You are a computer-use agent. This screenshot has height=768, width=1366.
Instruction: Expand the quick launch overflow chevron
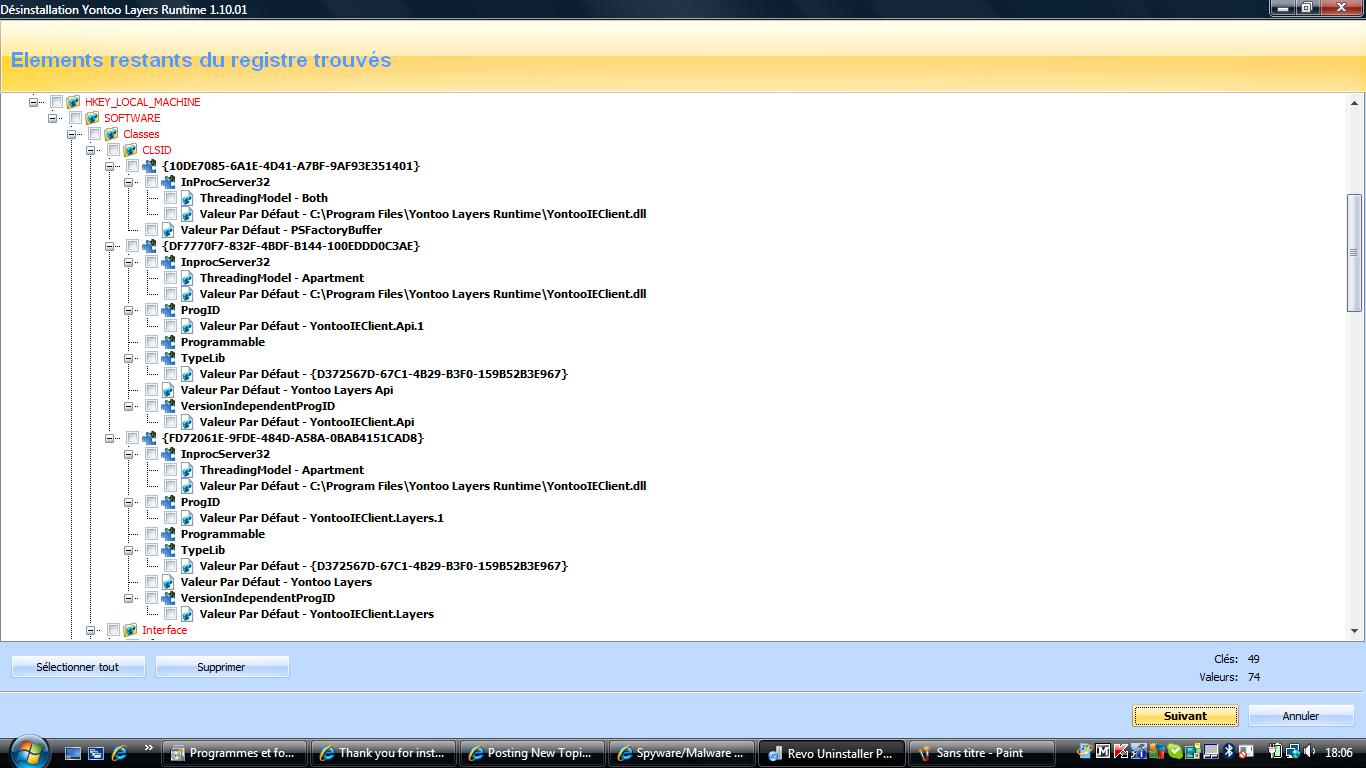pyautogui.click(x=149, y=748)
